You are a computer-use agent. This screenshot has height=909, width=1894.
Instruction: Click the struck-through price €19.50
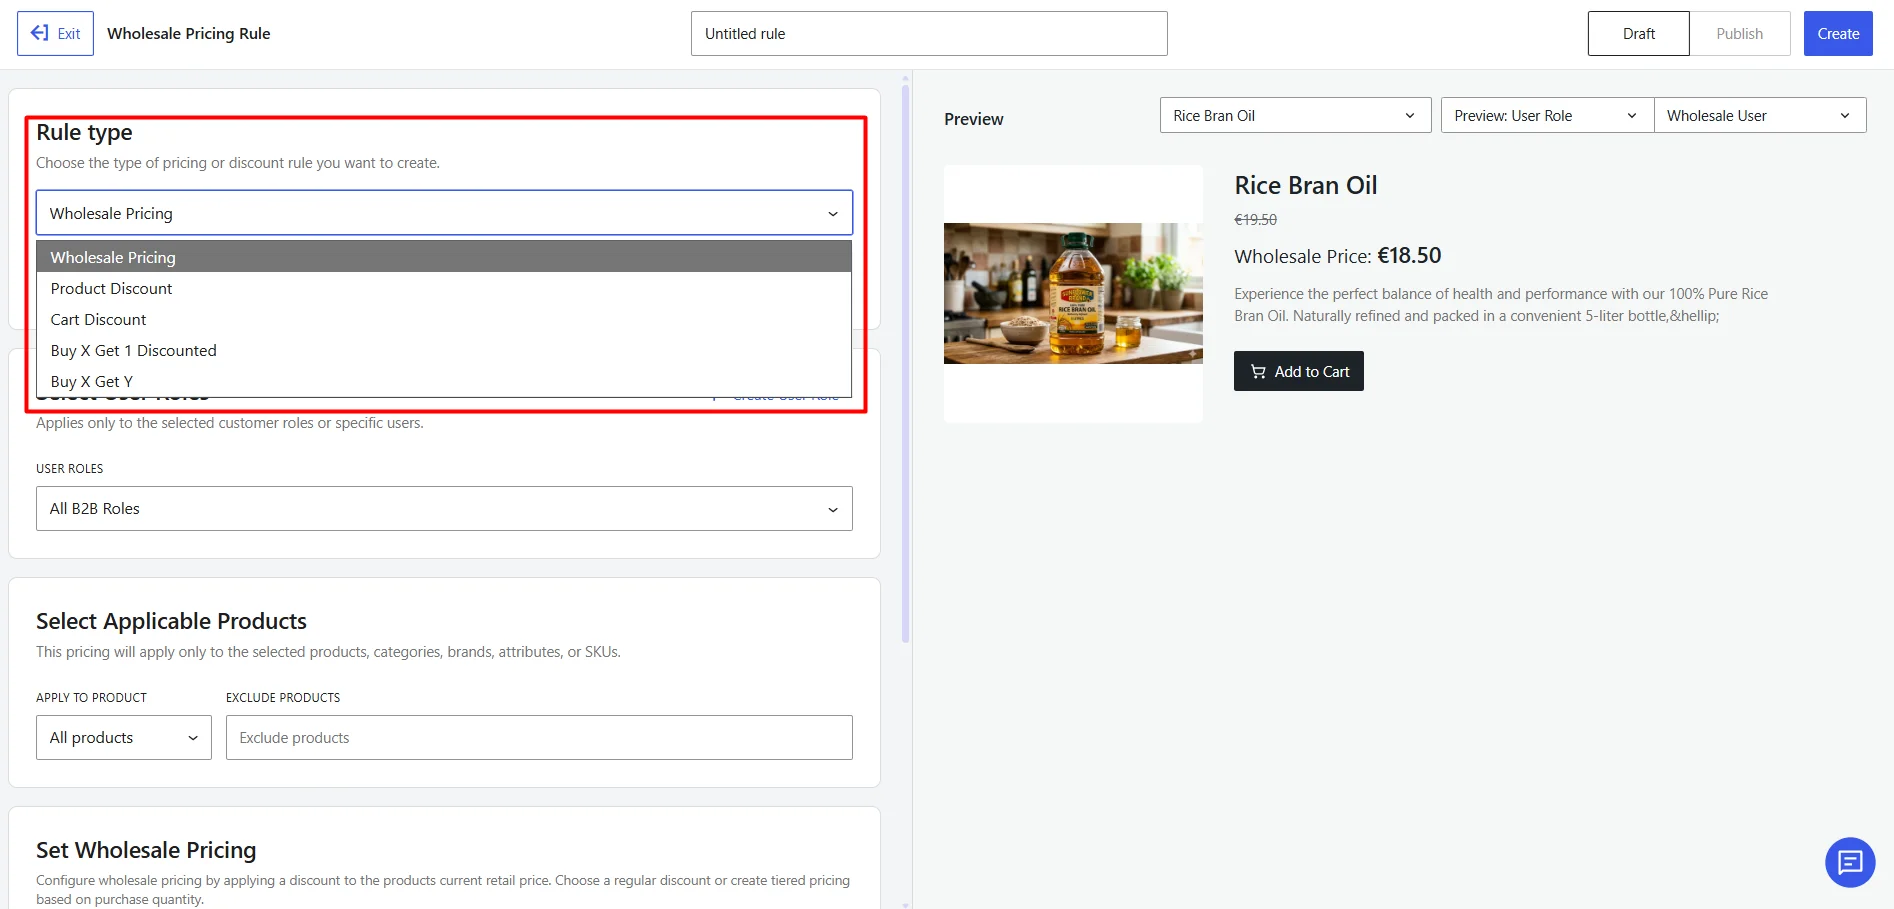click(1255, 219)
